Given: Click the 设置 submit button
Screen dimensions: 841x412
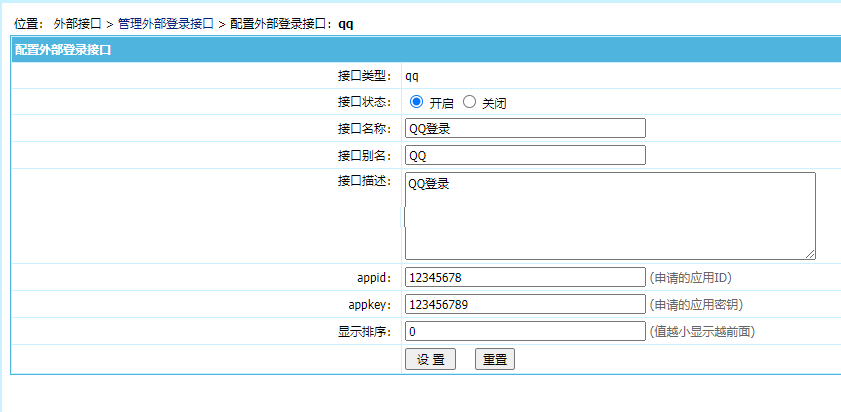Looking at the screenshot, I should pyautogui.click(x=430, y=359).
